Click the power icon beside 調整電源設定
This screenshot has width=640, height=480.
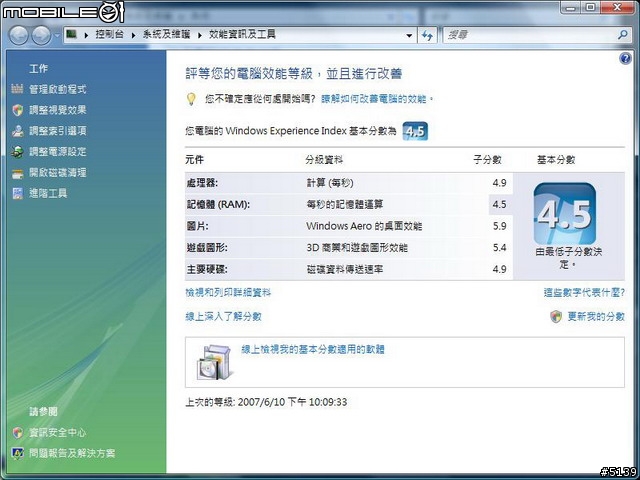[x=18, y=151]
